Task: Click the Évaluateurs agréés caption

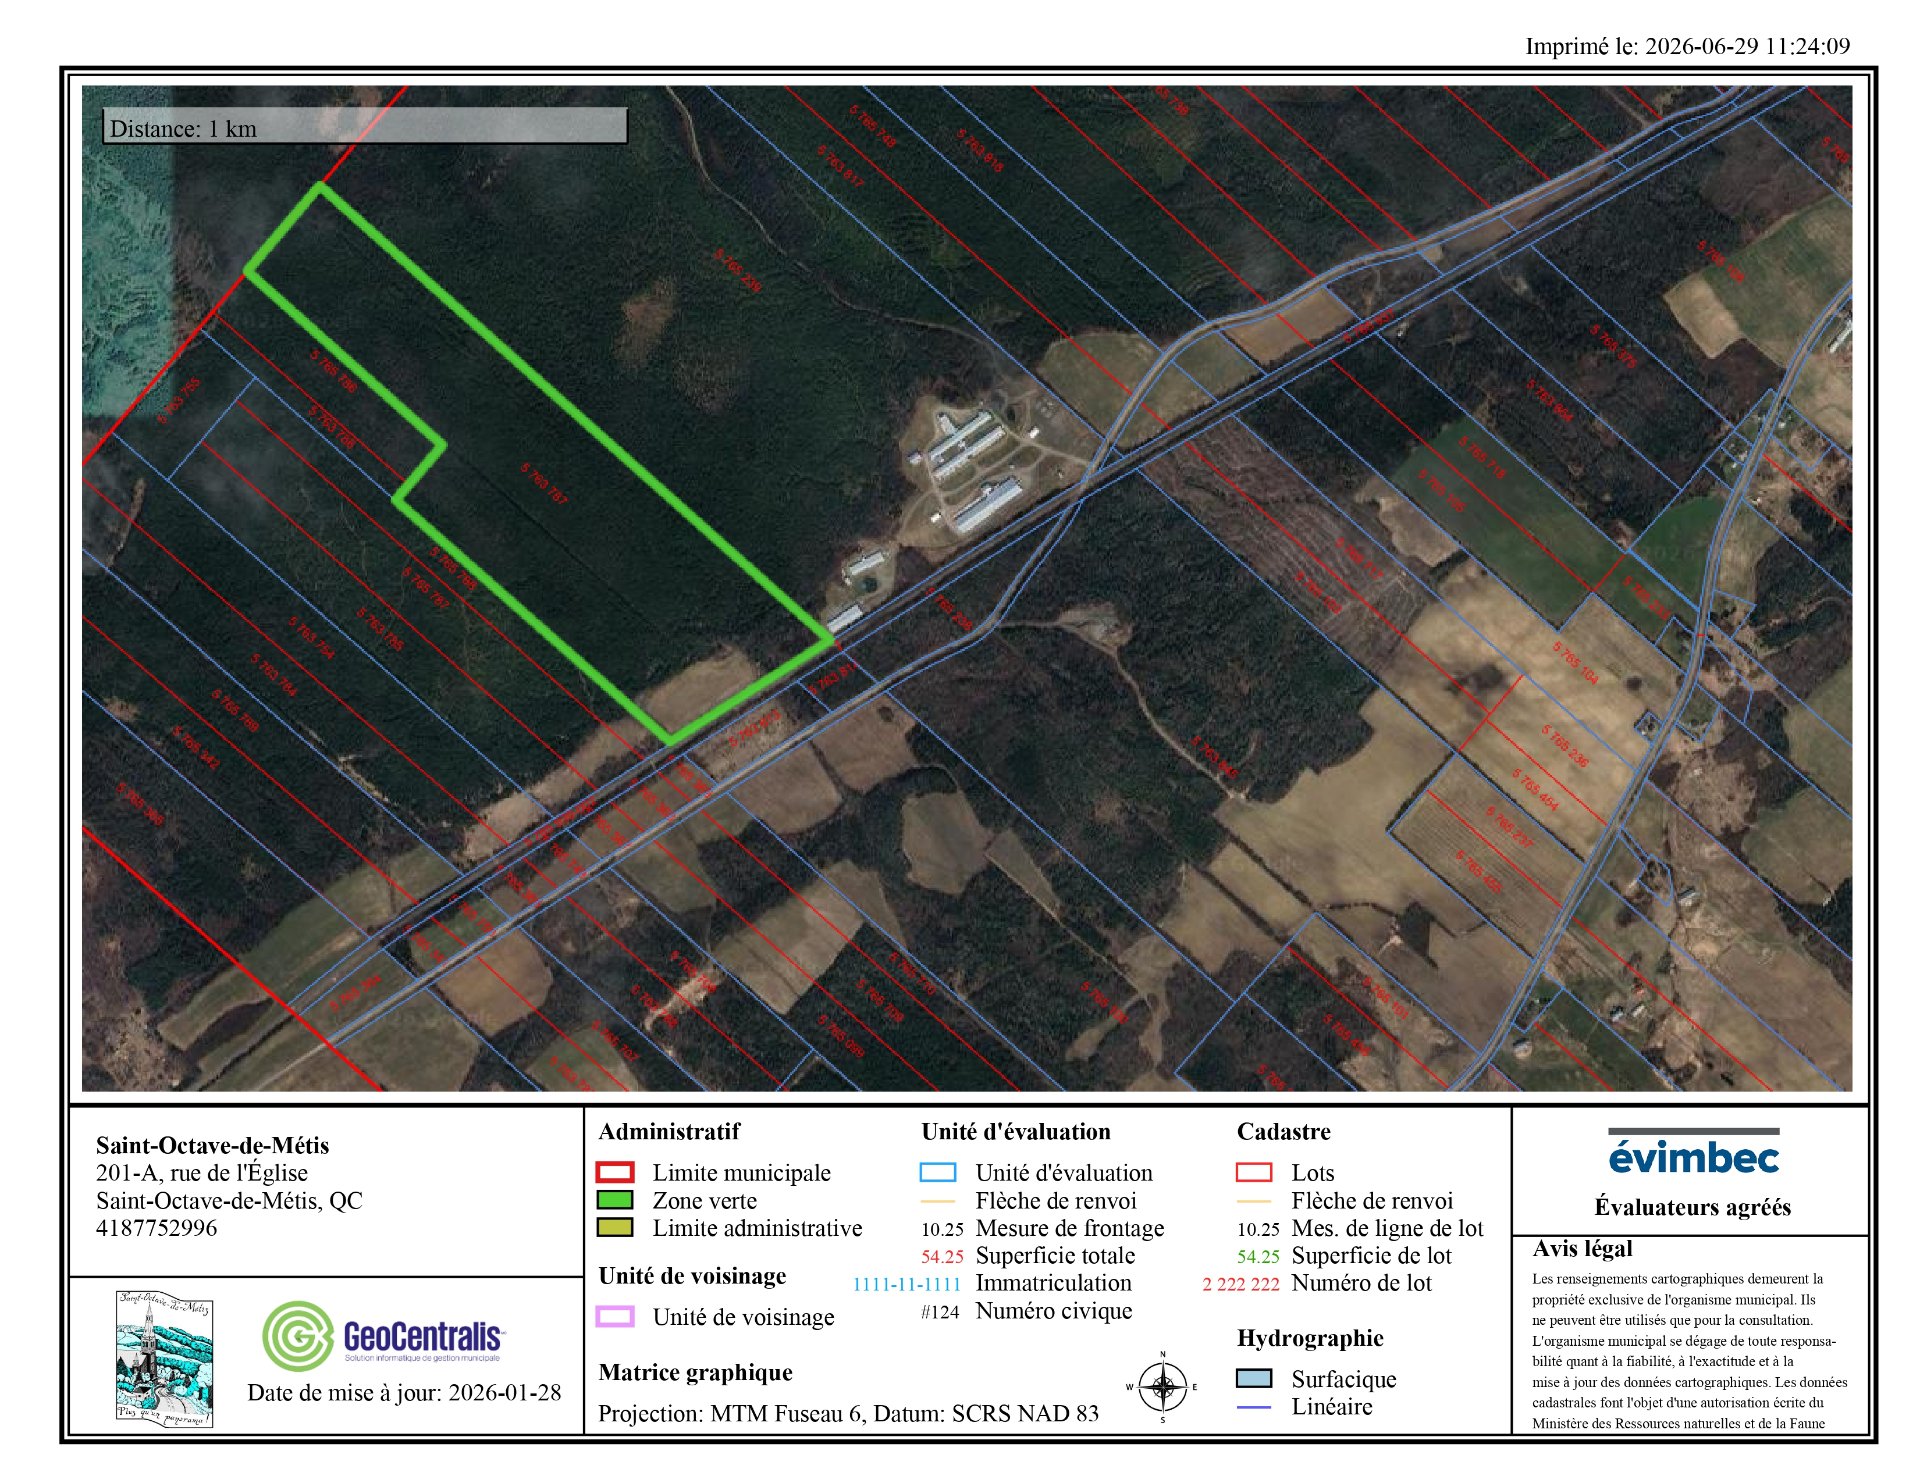Action: (1692, 1206)
